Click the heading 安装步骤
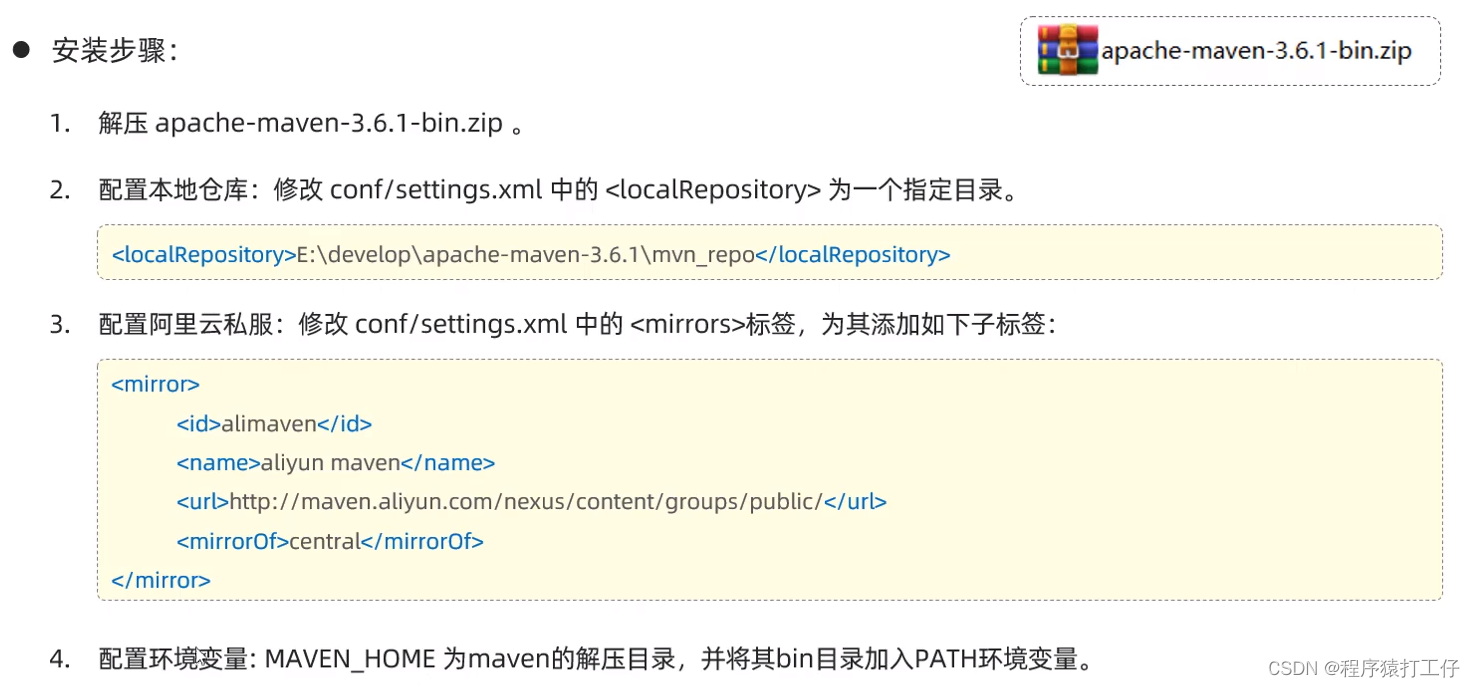1475x687 pixels. [114, 51]
